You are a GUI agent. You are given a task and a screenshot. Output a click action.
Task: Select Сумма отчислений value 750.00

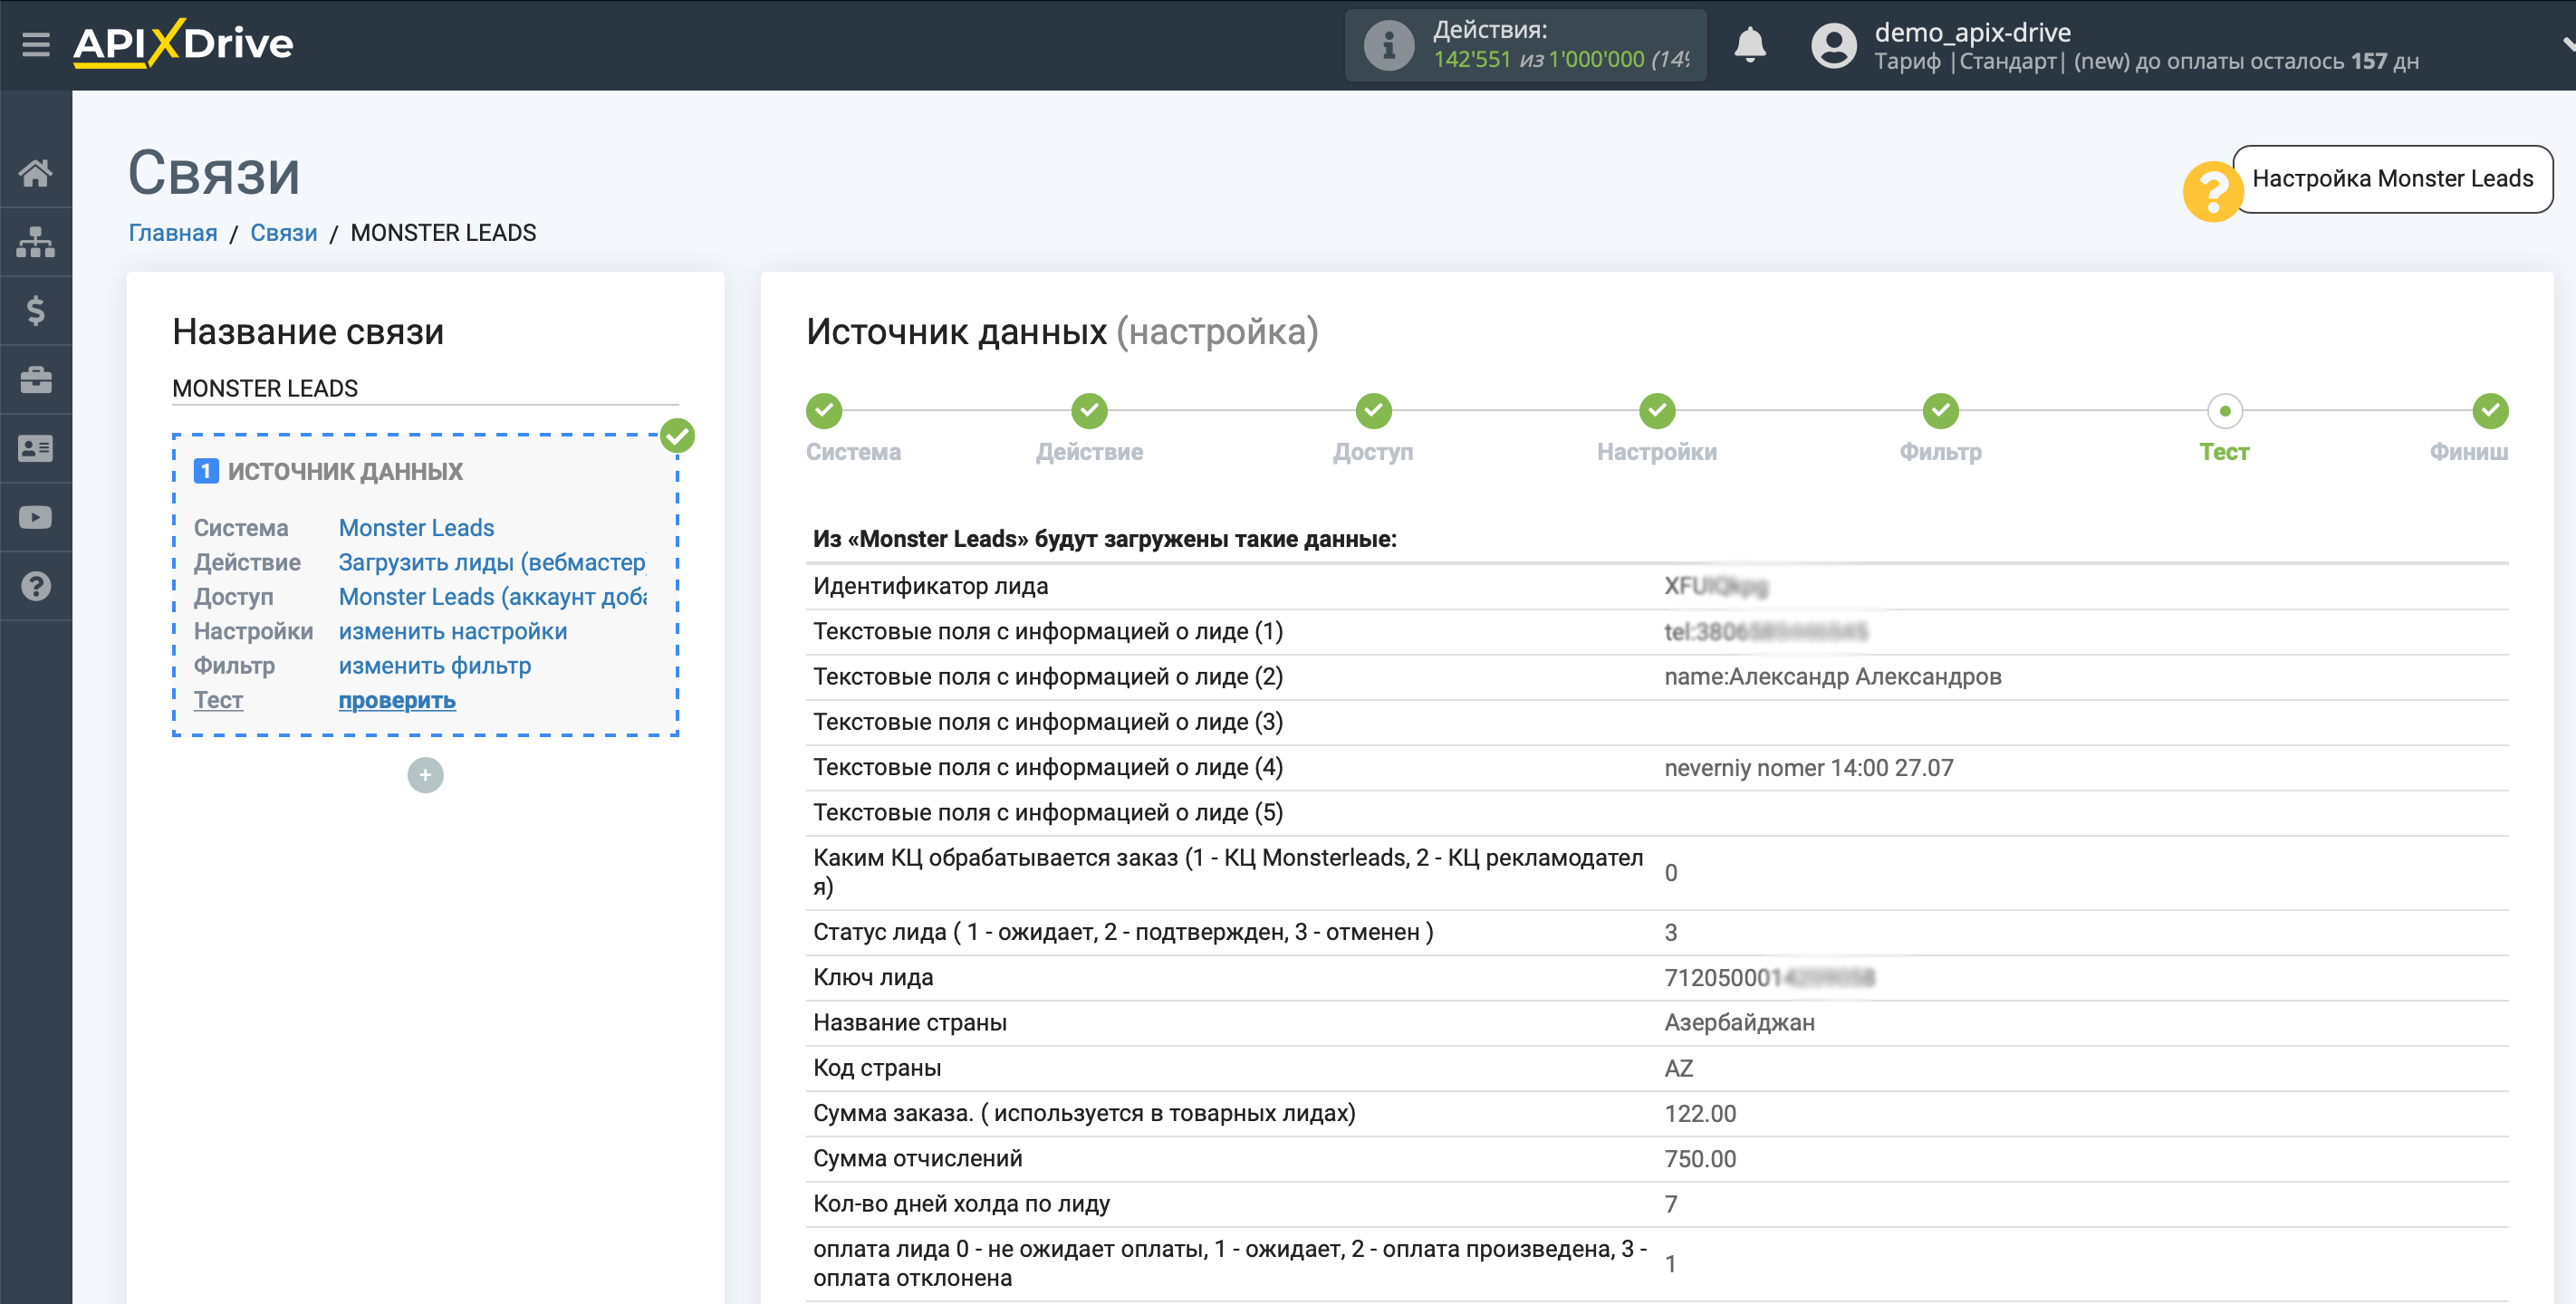point(1699,1159)
